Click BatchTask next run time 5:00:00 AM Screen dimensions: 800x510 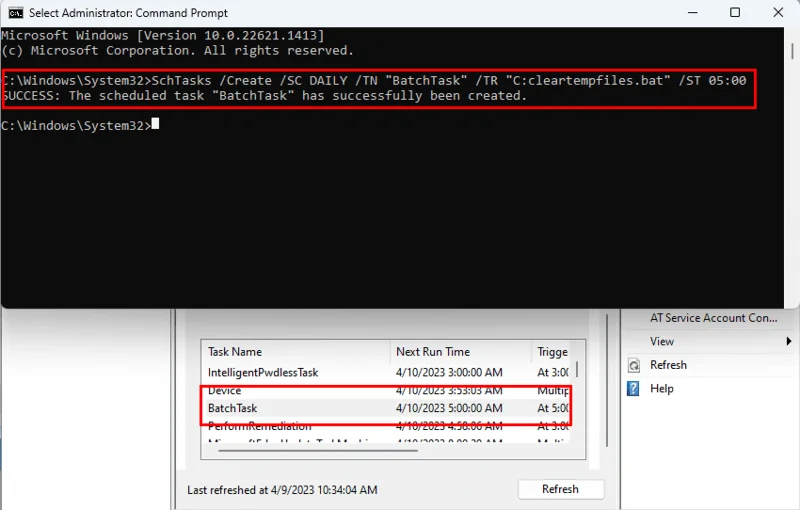[x=449, y=408]
